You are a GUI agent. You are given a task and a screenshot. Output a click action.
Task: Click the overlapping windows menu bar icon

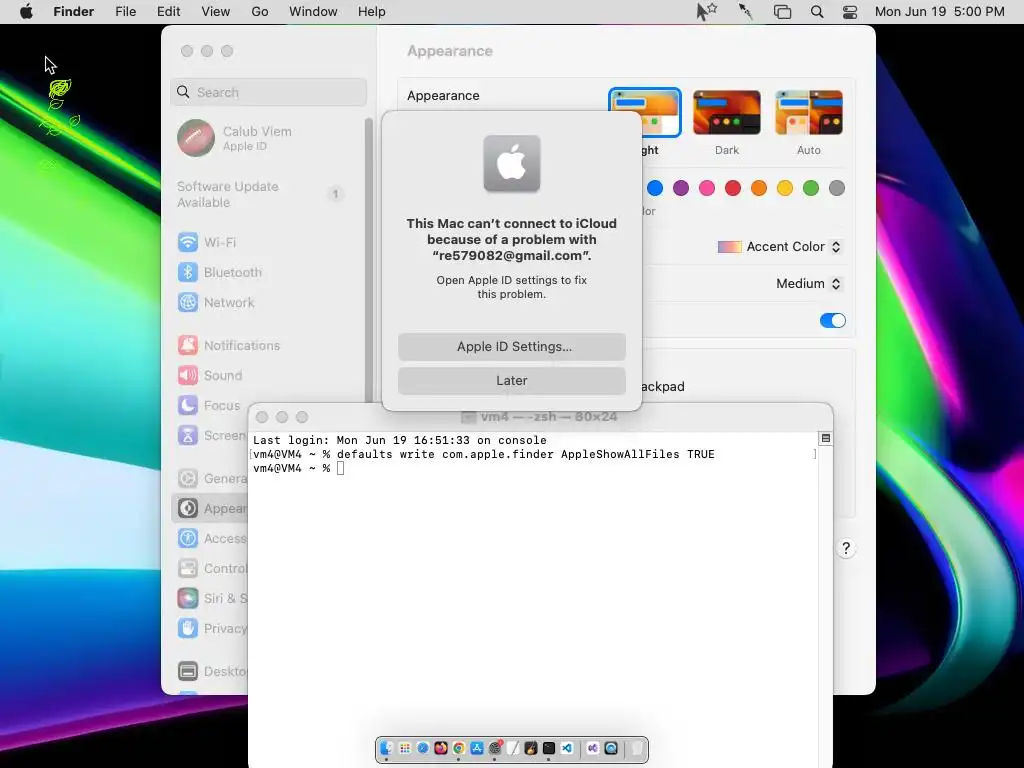(782, 12)
